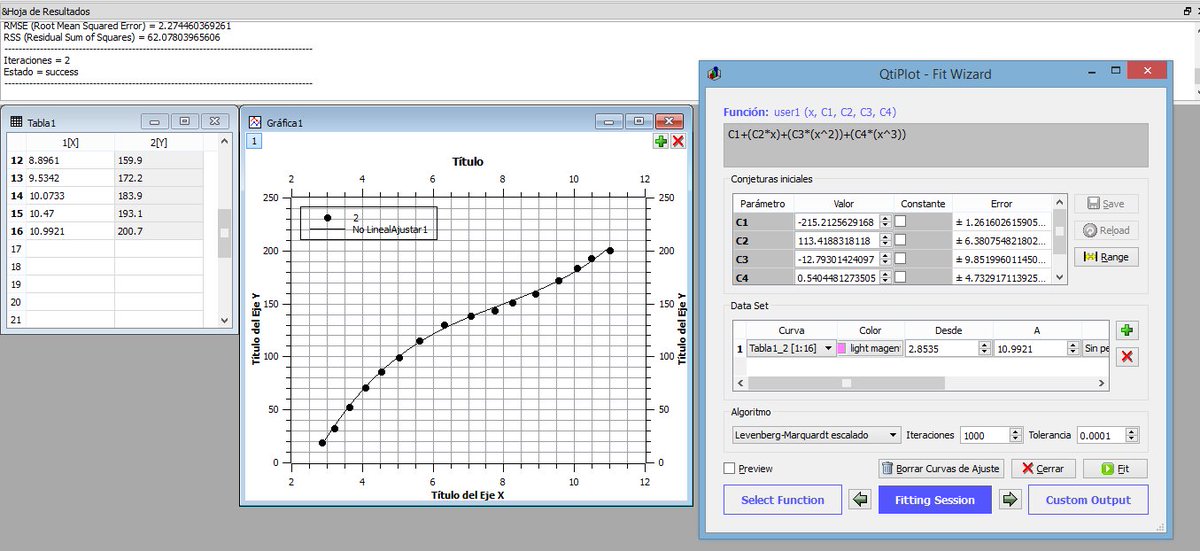The image size is (1200, 551).
Task: Toggle the Constante checkbox for C4
Action: (x=901, y=278)
